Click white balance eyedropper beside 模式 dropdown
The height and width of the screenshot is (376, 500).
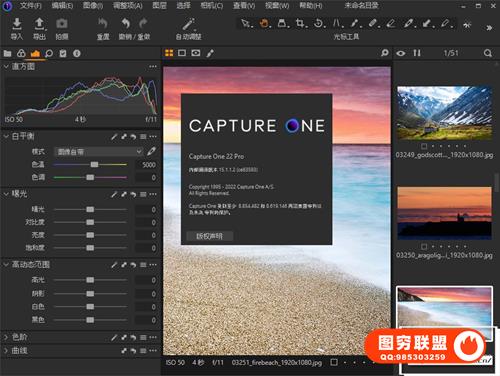click(x=151, y=151)
